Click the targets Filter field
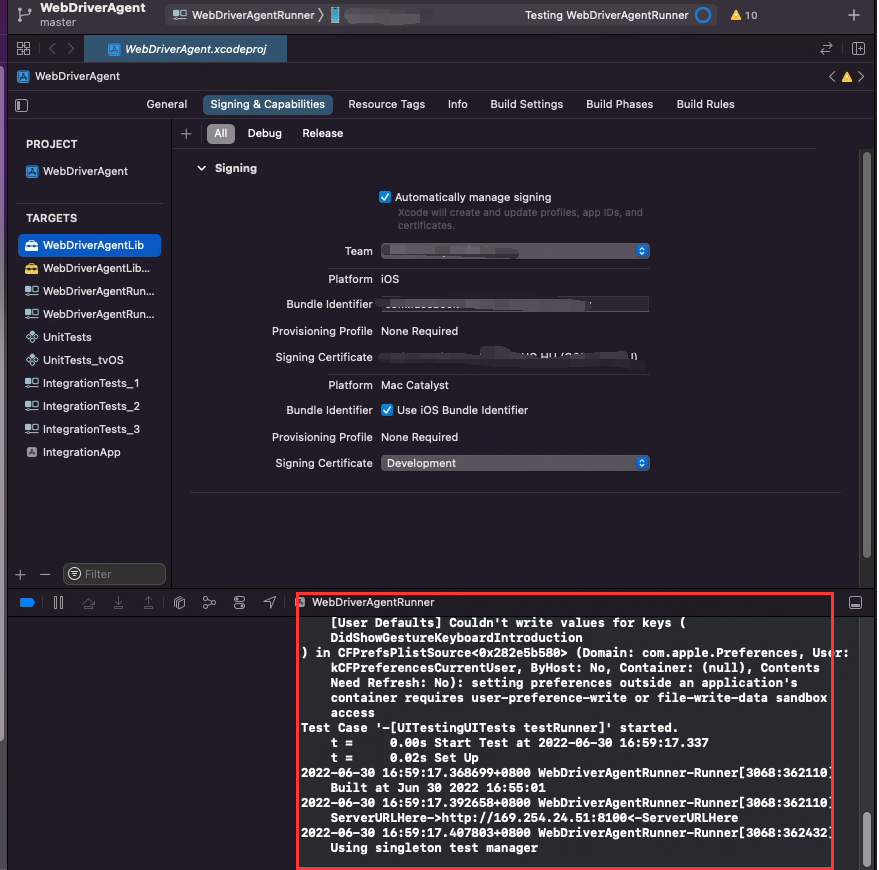 (x=114, y=574)
